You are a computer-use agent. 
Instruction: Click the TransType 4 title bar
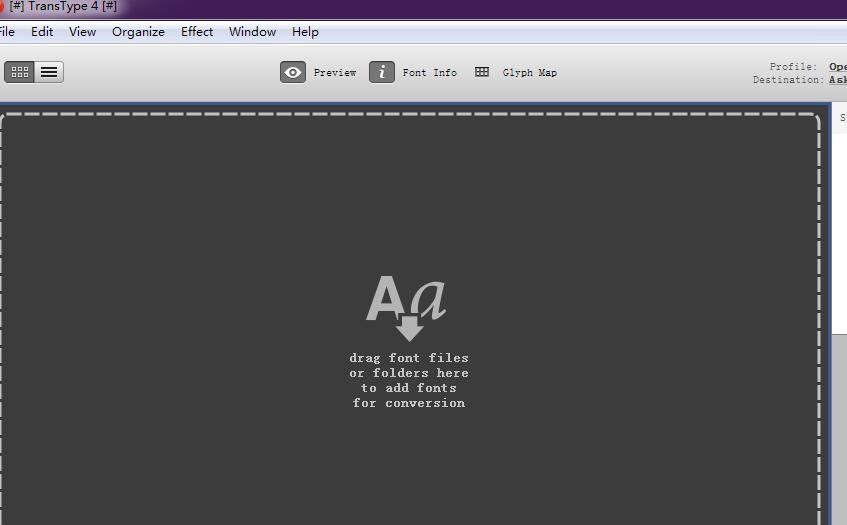424,8
